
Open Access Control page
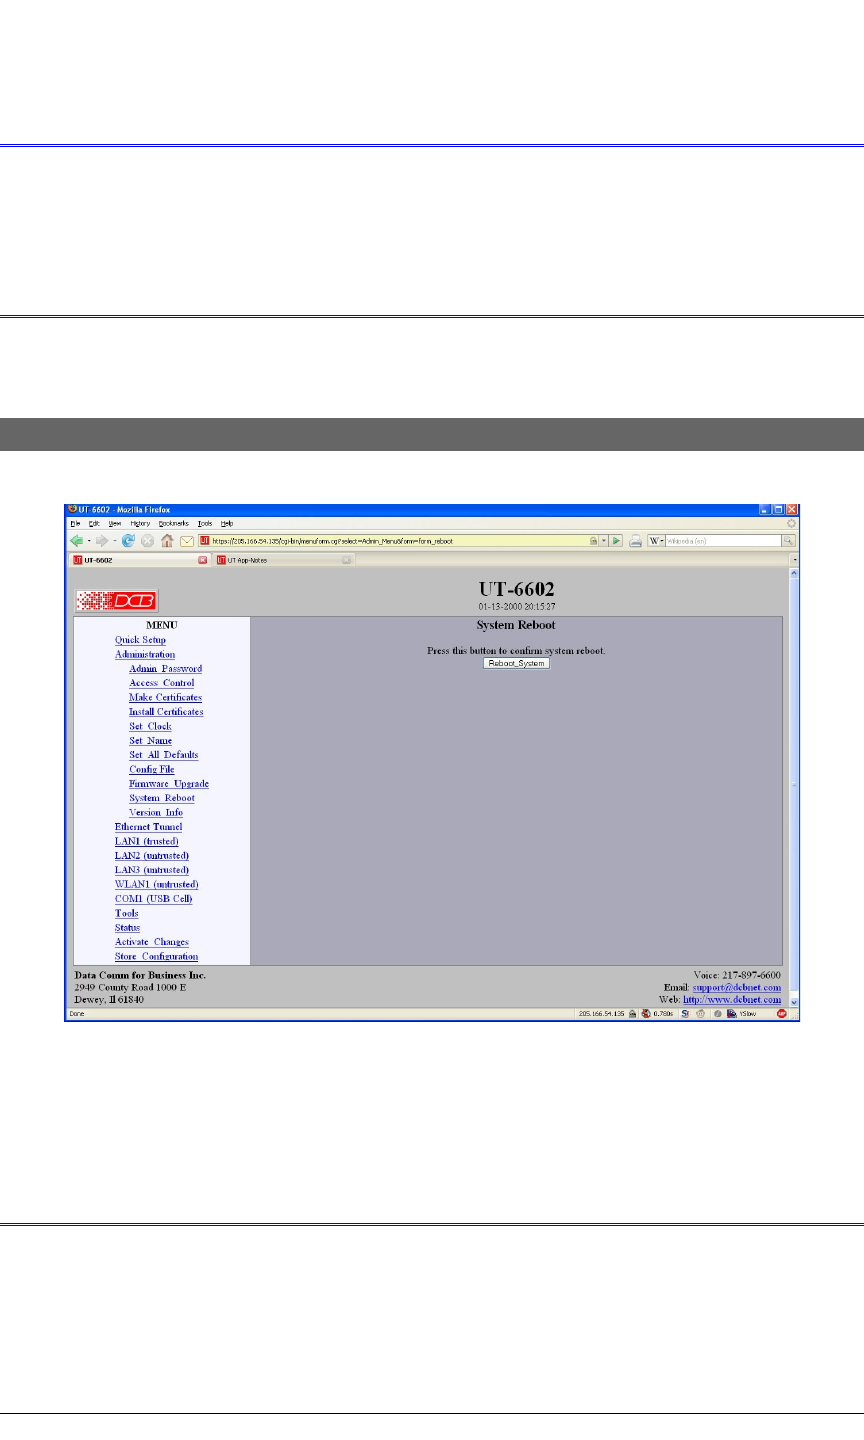pyautogui.click(x=161, y=683)
